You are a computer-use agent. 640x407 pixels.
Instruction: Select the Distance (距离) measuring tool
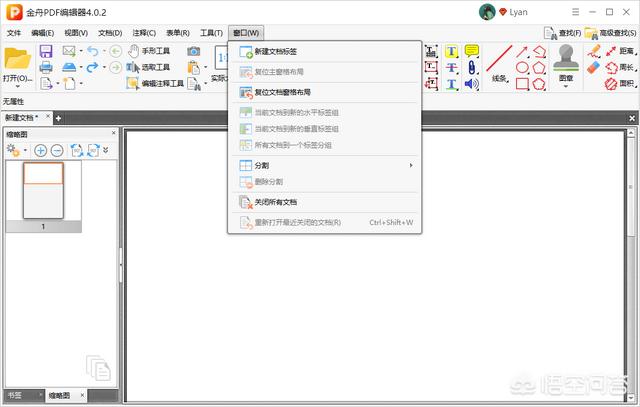(x=621, y=51)
